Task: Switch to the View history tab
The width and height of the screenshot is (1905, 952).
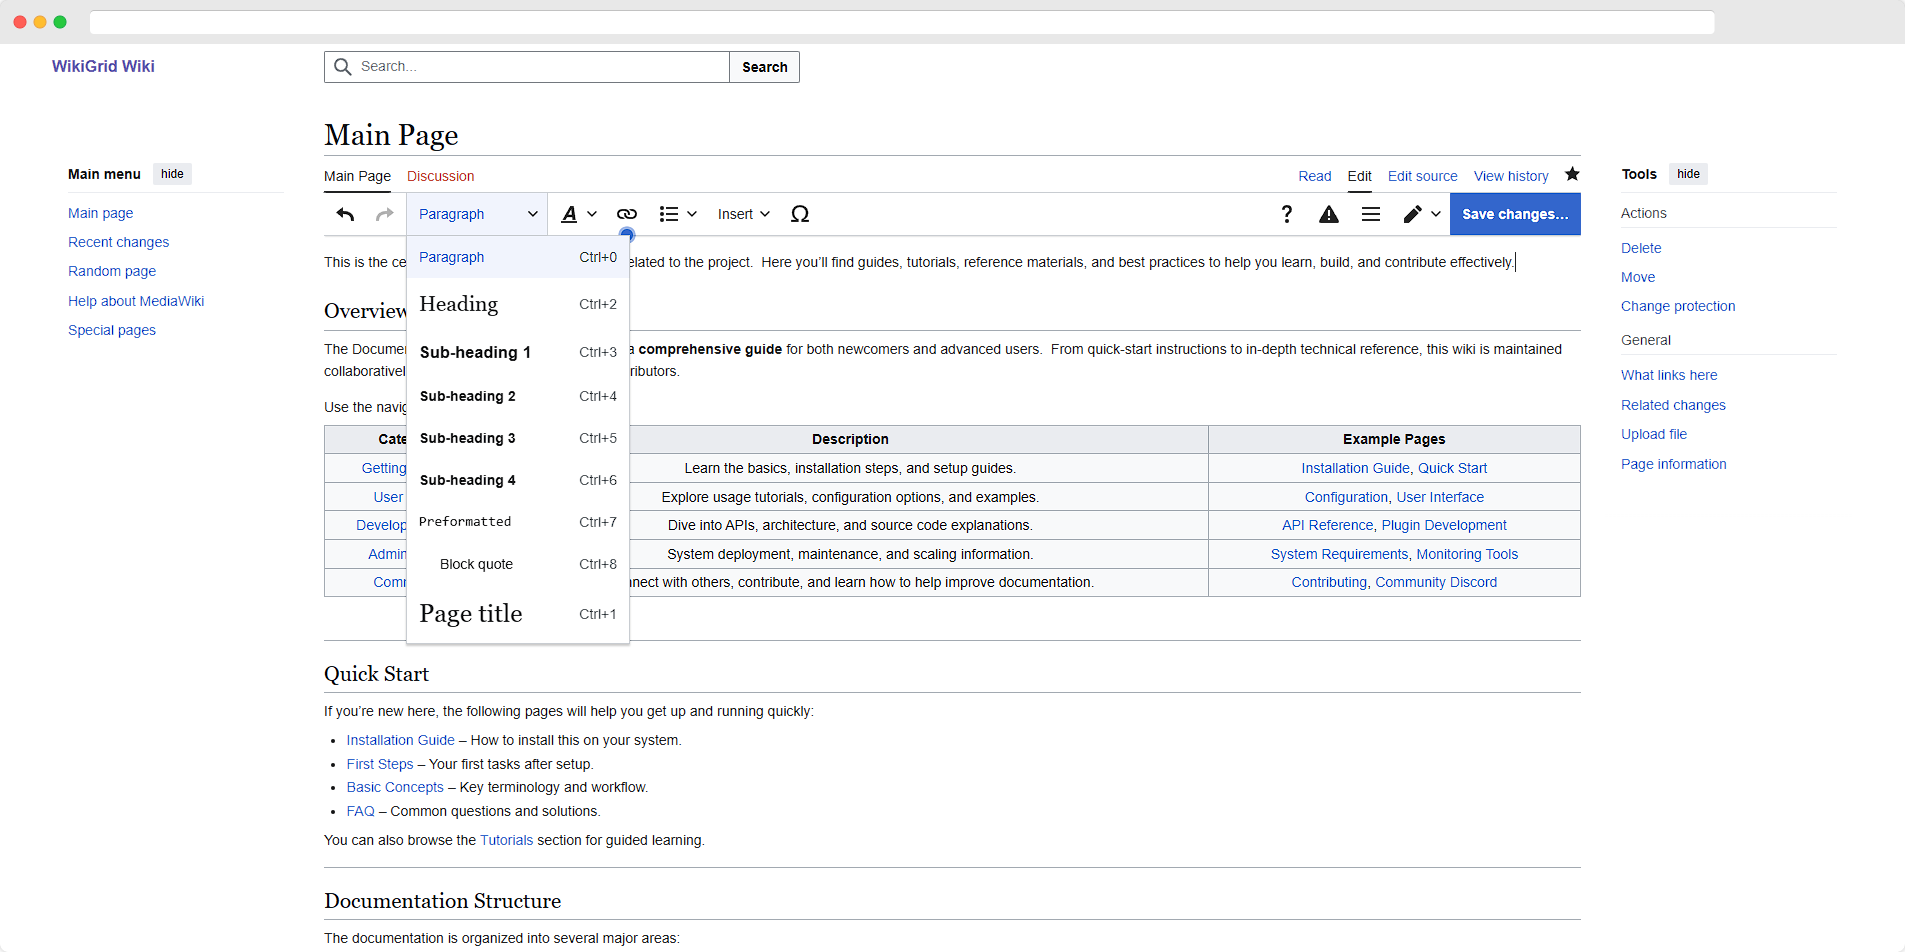Action: pyautogui.click(x=1510, y=176)
